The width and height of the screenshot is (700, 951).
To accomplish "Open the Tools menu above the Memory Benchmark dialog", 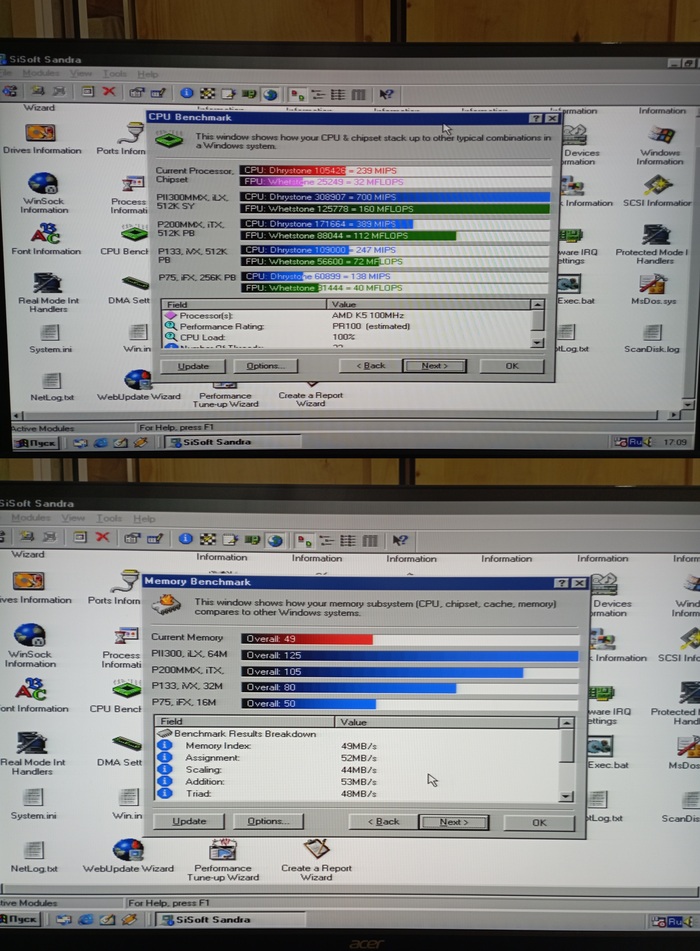I will pos(109,519).
